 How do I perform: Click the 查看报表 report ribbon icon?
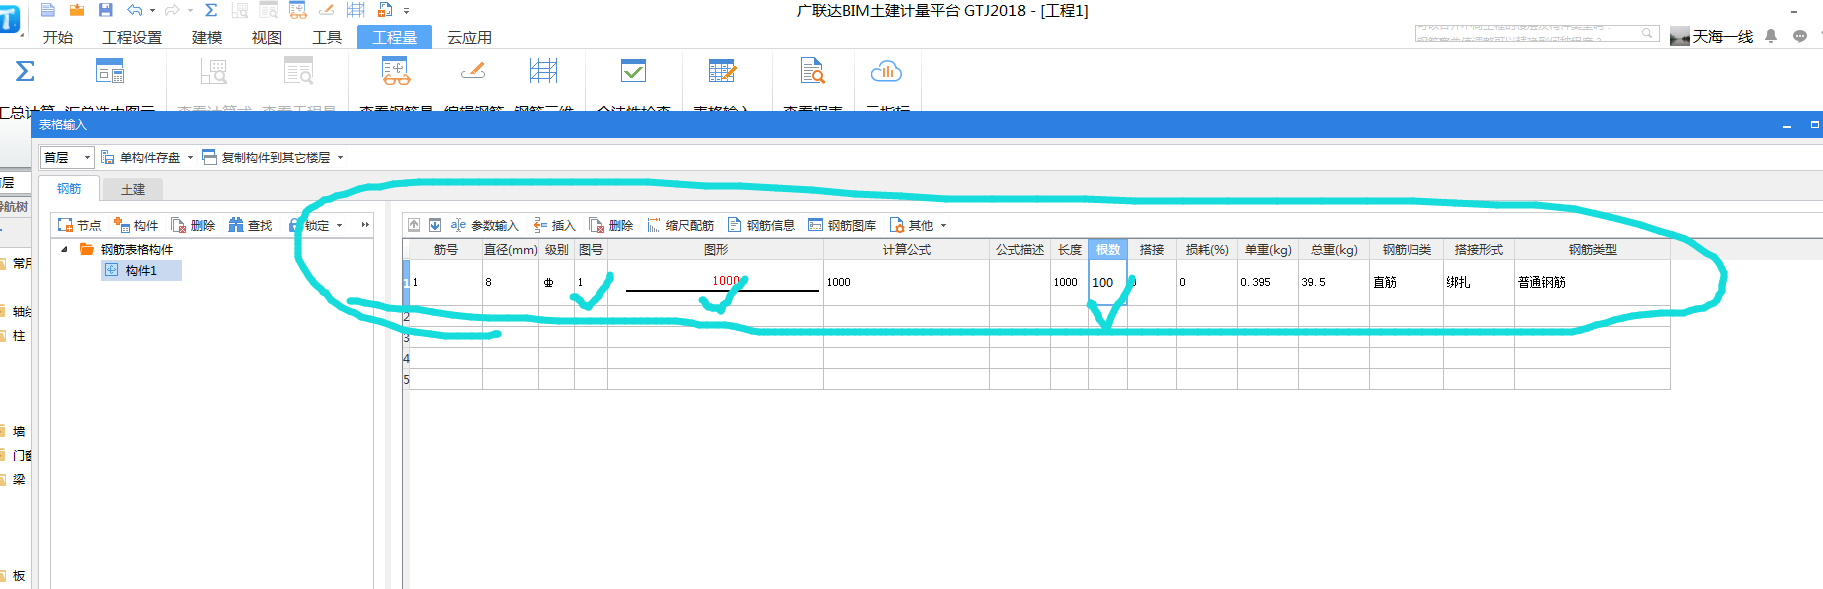813,71
